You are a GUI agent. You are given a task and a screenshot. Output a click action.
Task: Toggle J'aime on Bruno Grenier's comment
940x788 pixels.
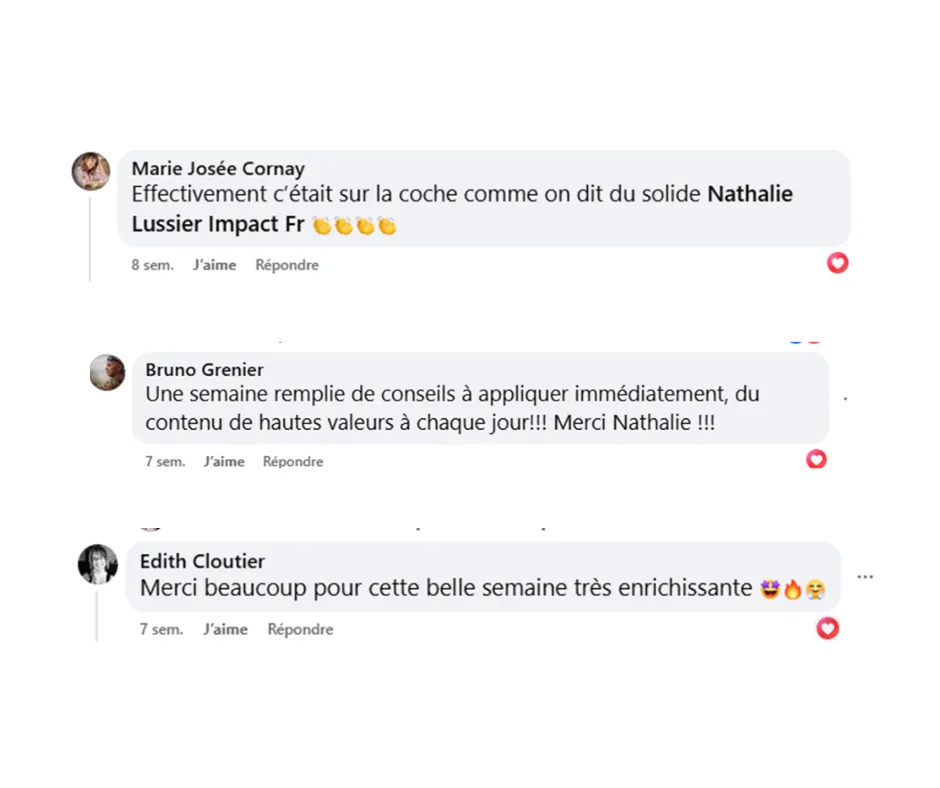[x=223, y=461]
